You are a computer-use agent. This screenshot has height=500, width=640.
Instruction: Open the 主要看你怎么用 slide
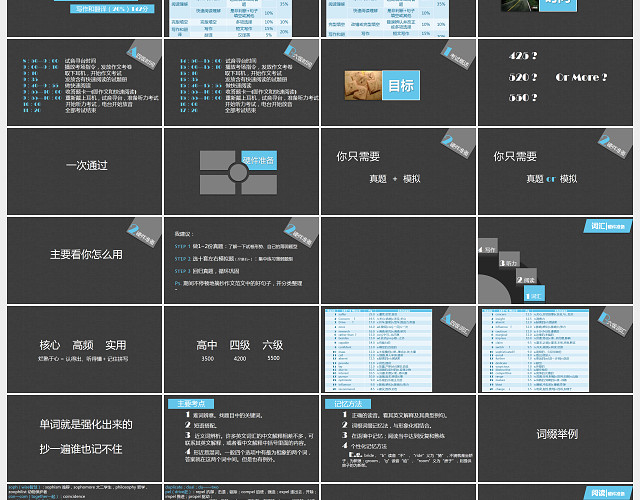click(84, 260)
